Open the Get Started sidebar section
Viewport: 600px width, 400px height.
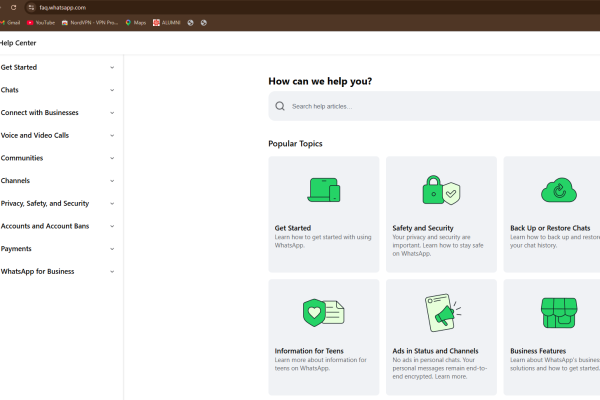(19, 67)
